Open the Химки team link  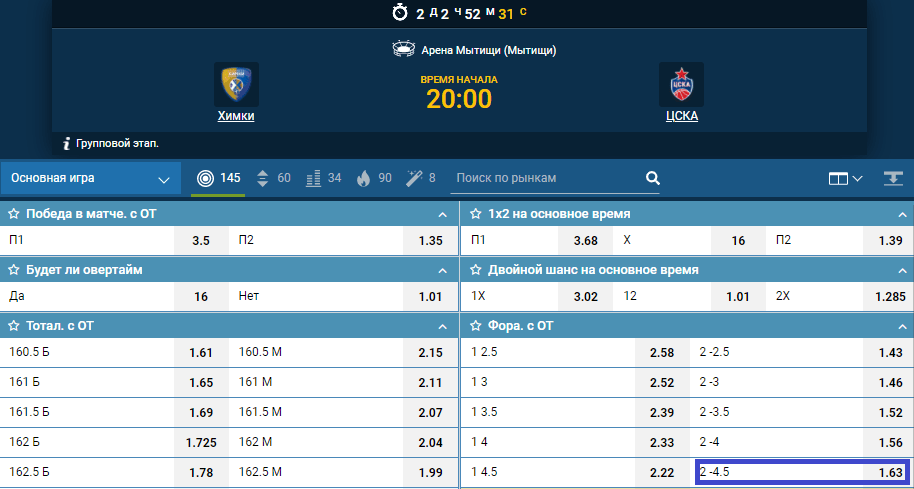236,116
